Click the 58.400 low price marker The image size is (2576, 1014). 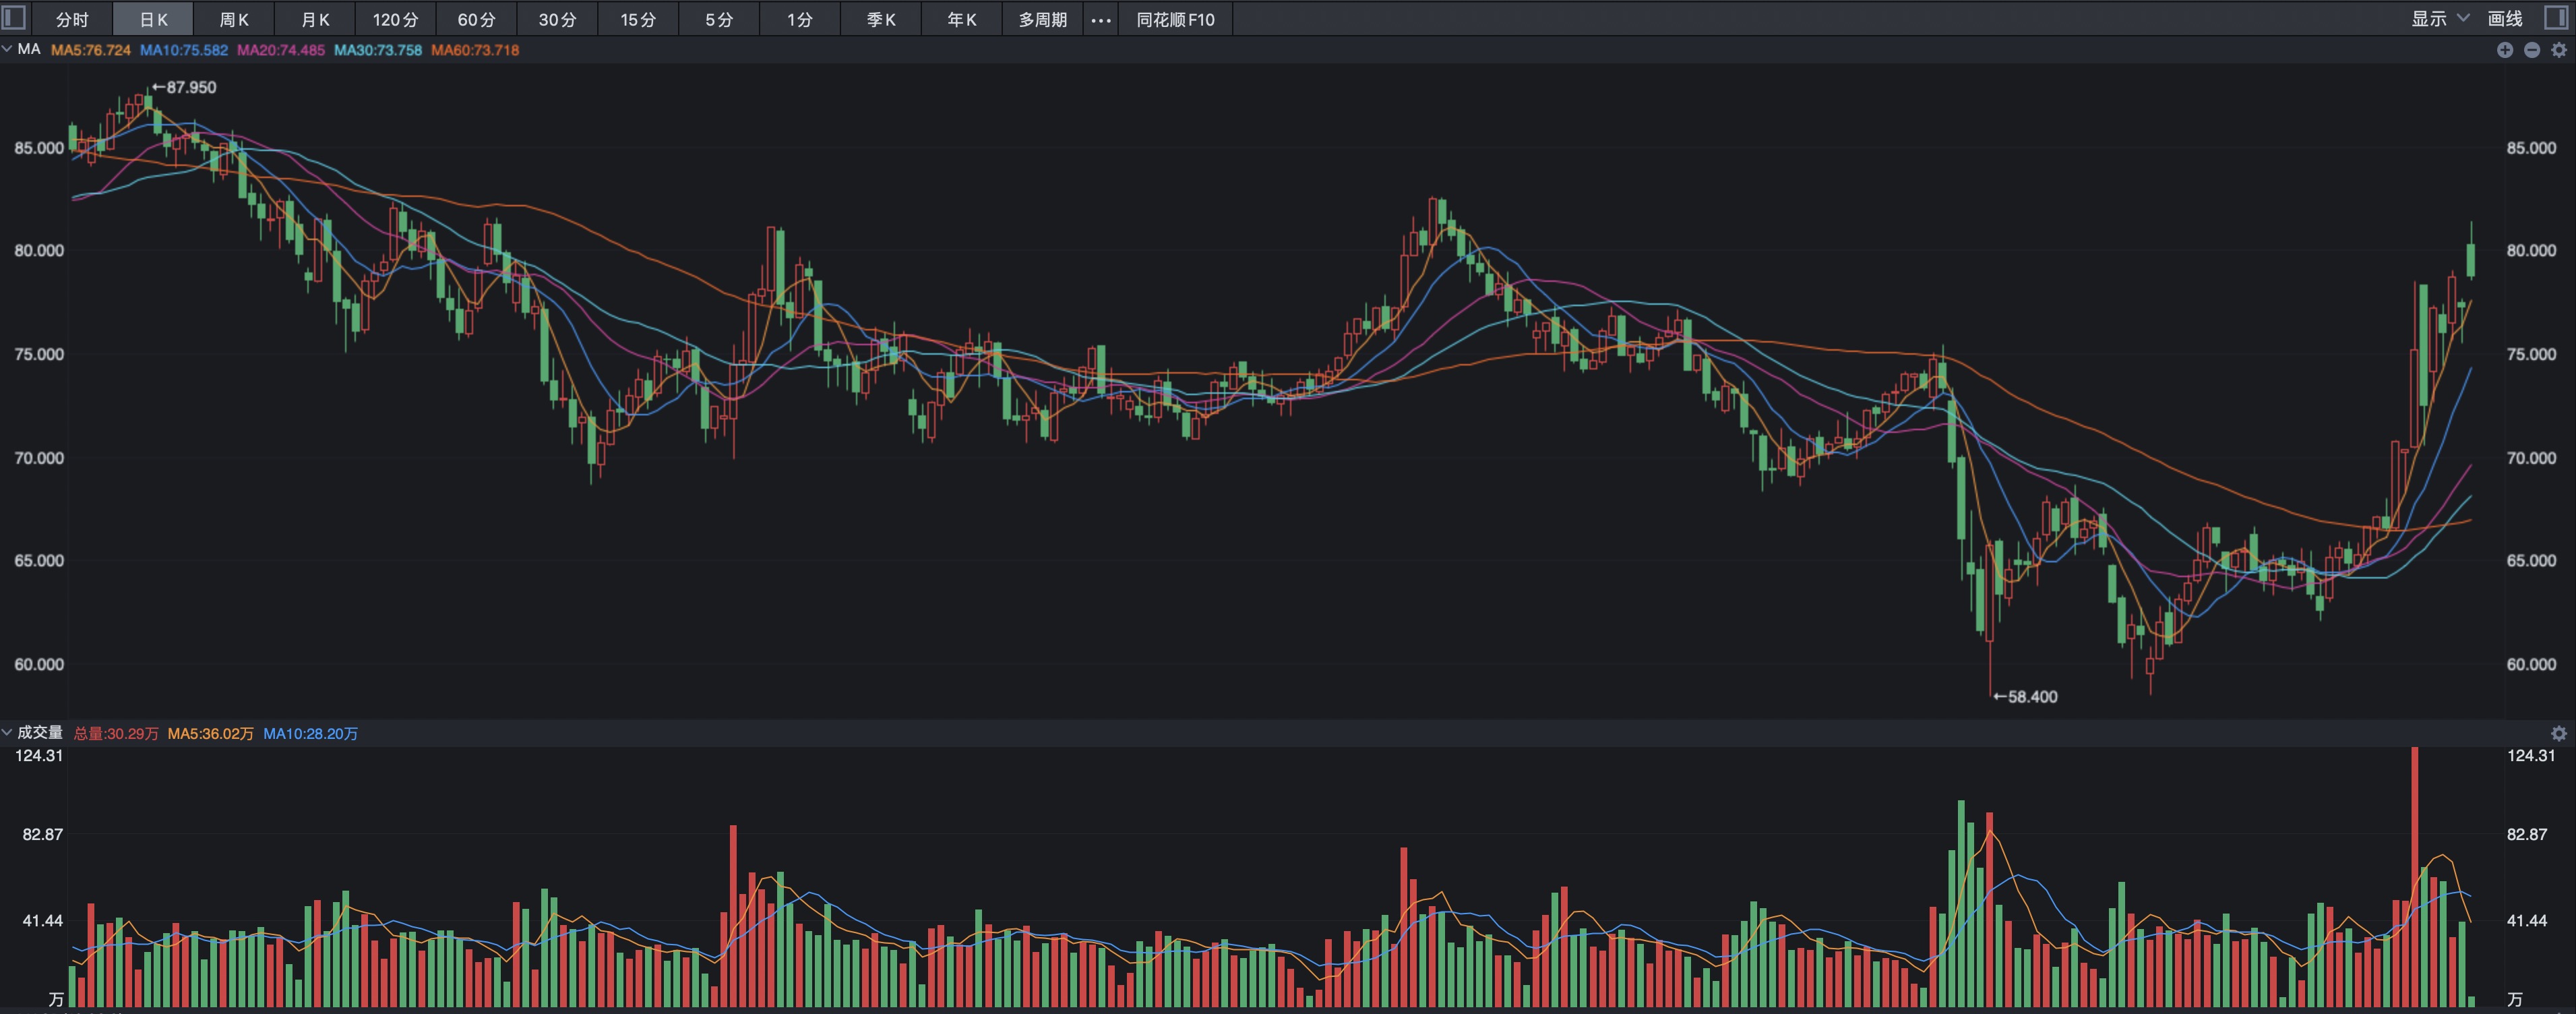coord(2031,696)
